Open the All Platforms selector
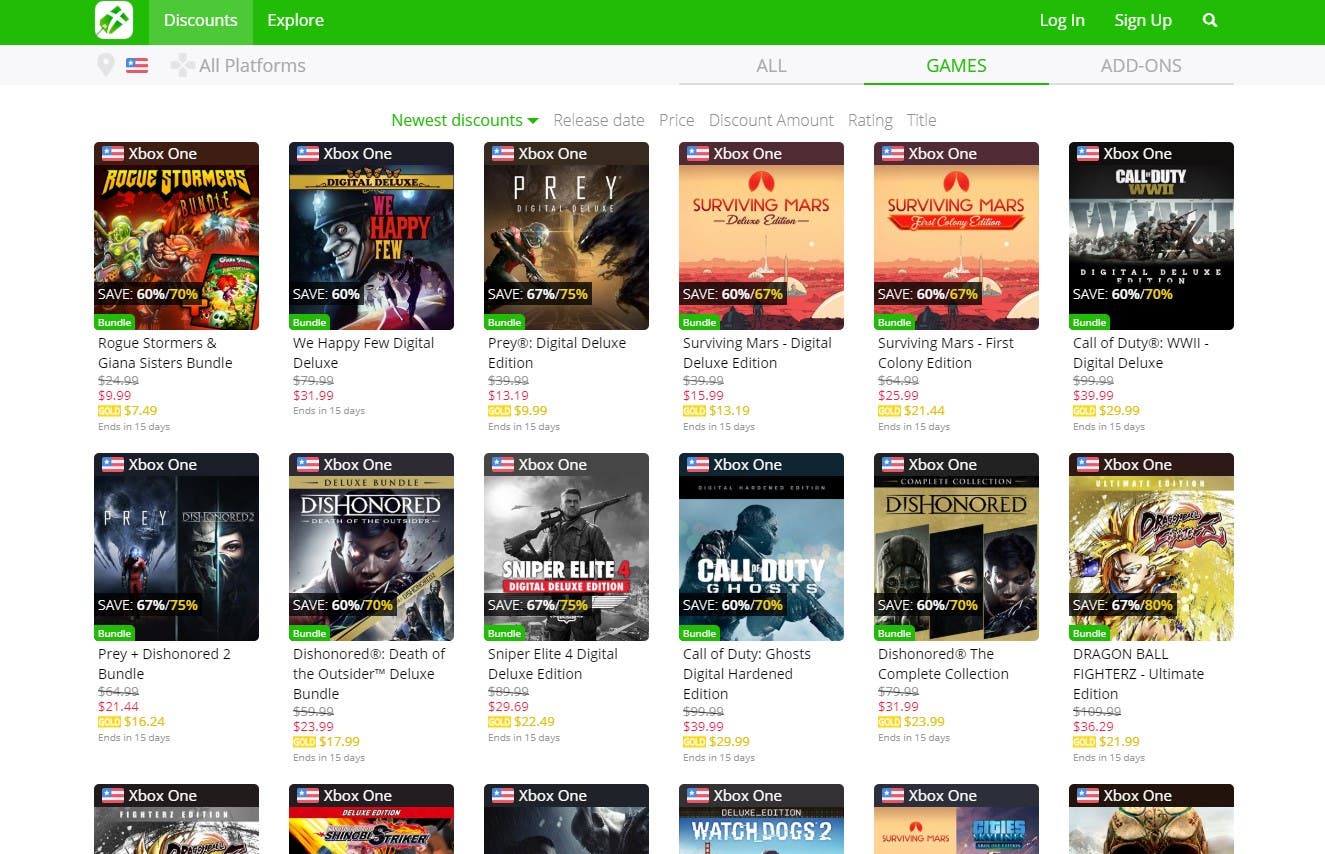 pyautogui.click(x=239, y=66)
